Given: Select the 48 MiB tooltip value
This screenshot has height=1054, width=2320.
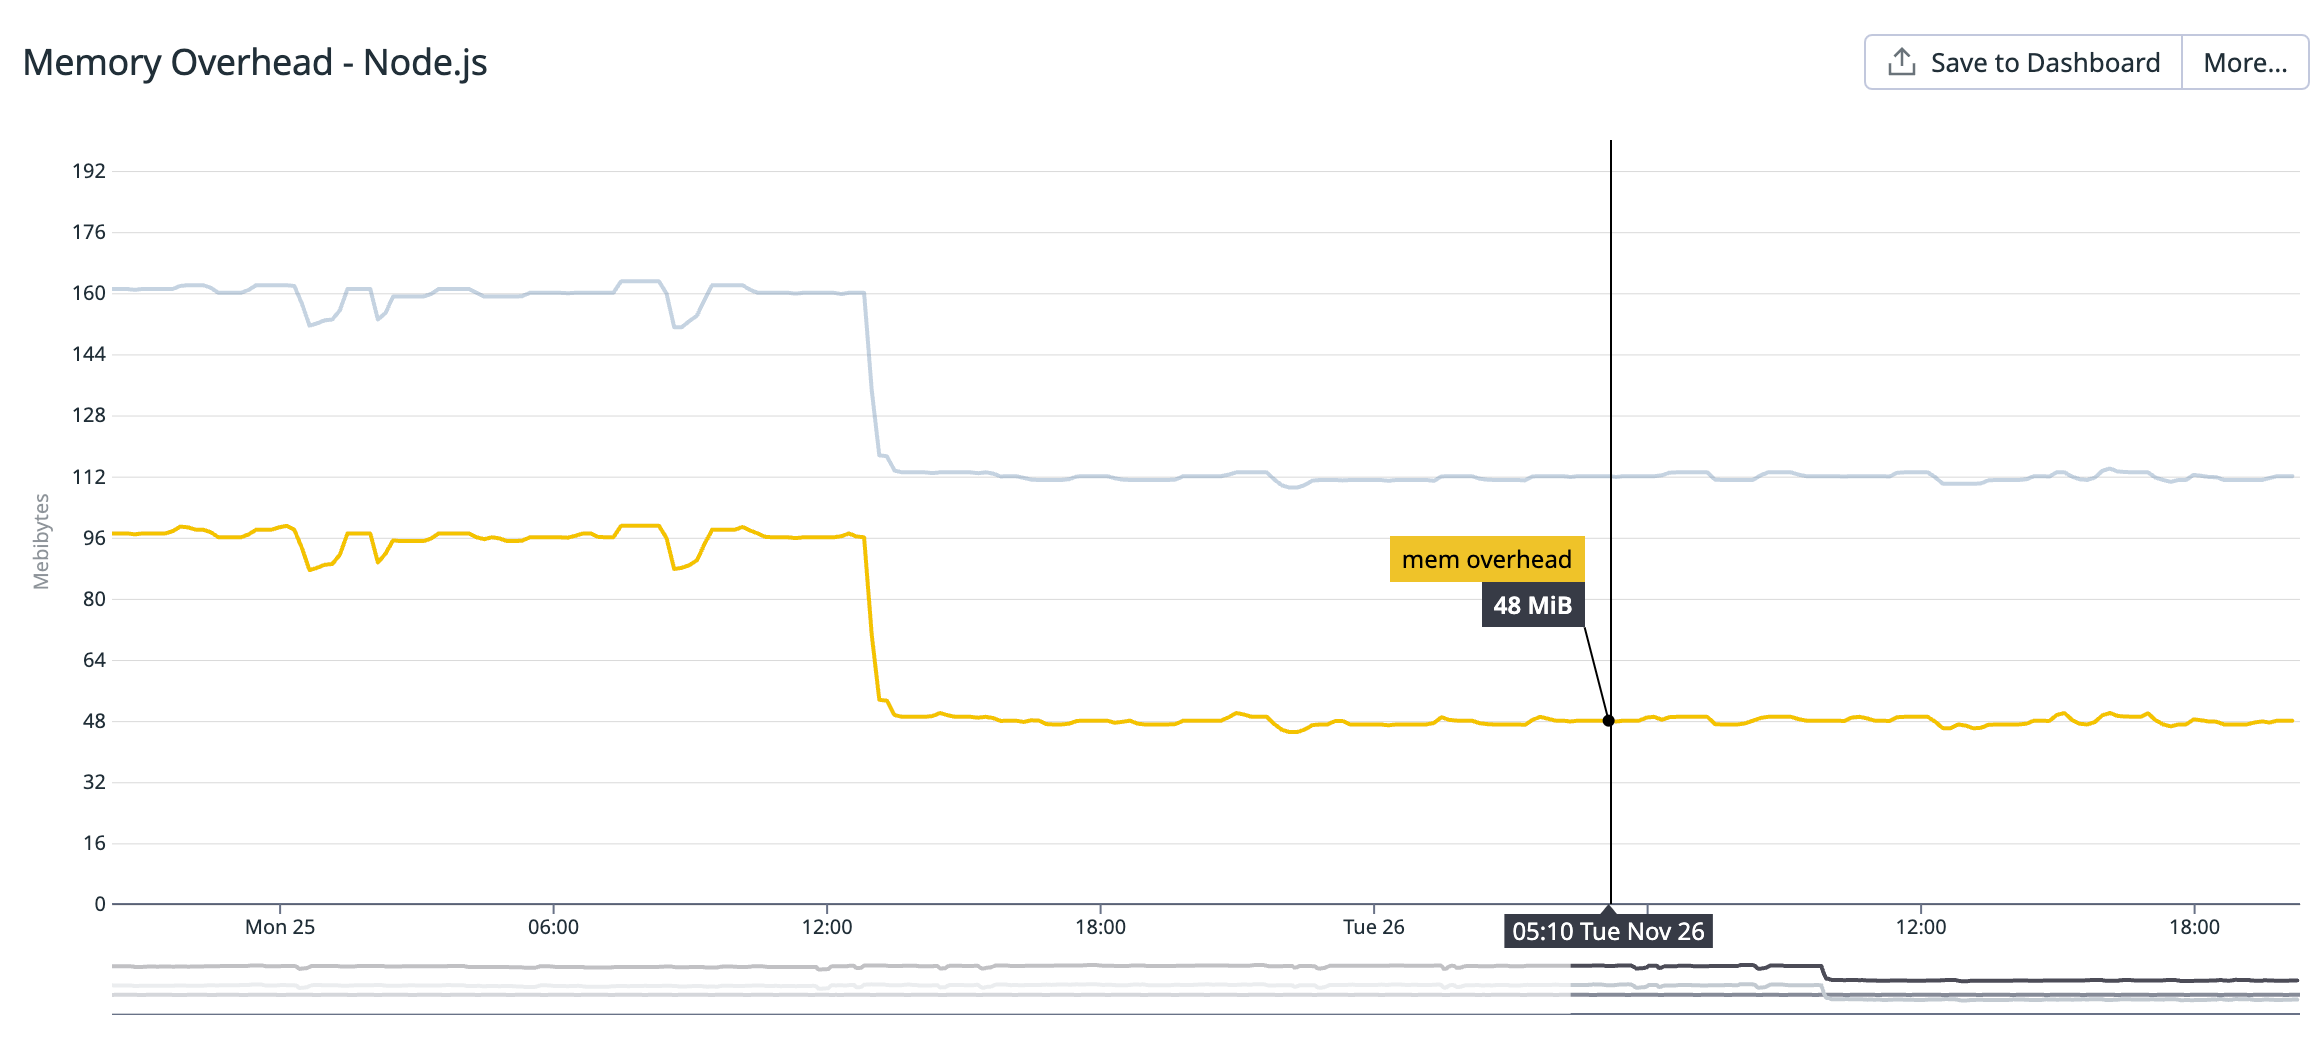Looking at the screenshot, I should pos(1532,605).
